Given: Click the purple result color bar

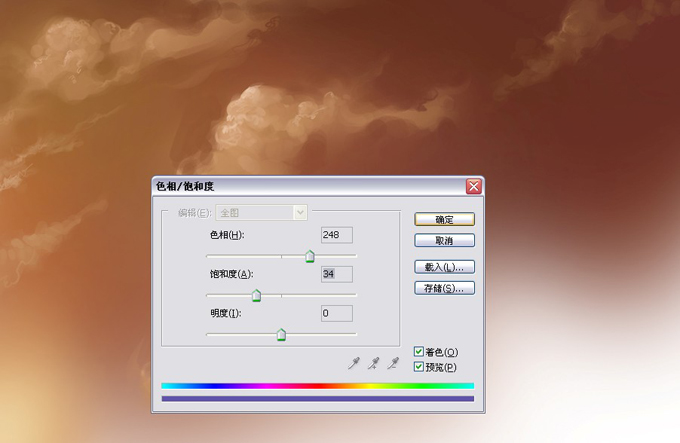Looking at the screenshot, I should coord(317,399).
